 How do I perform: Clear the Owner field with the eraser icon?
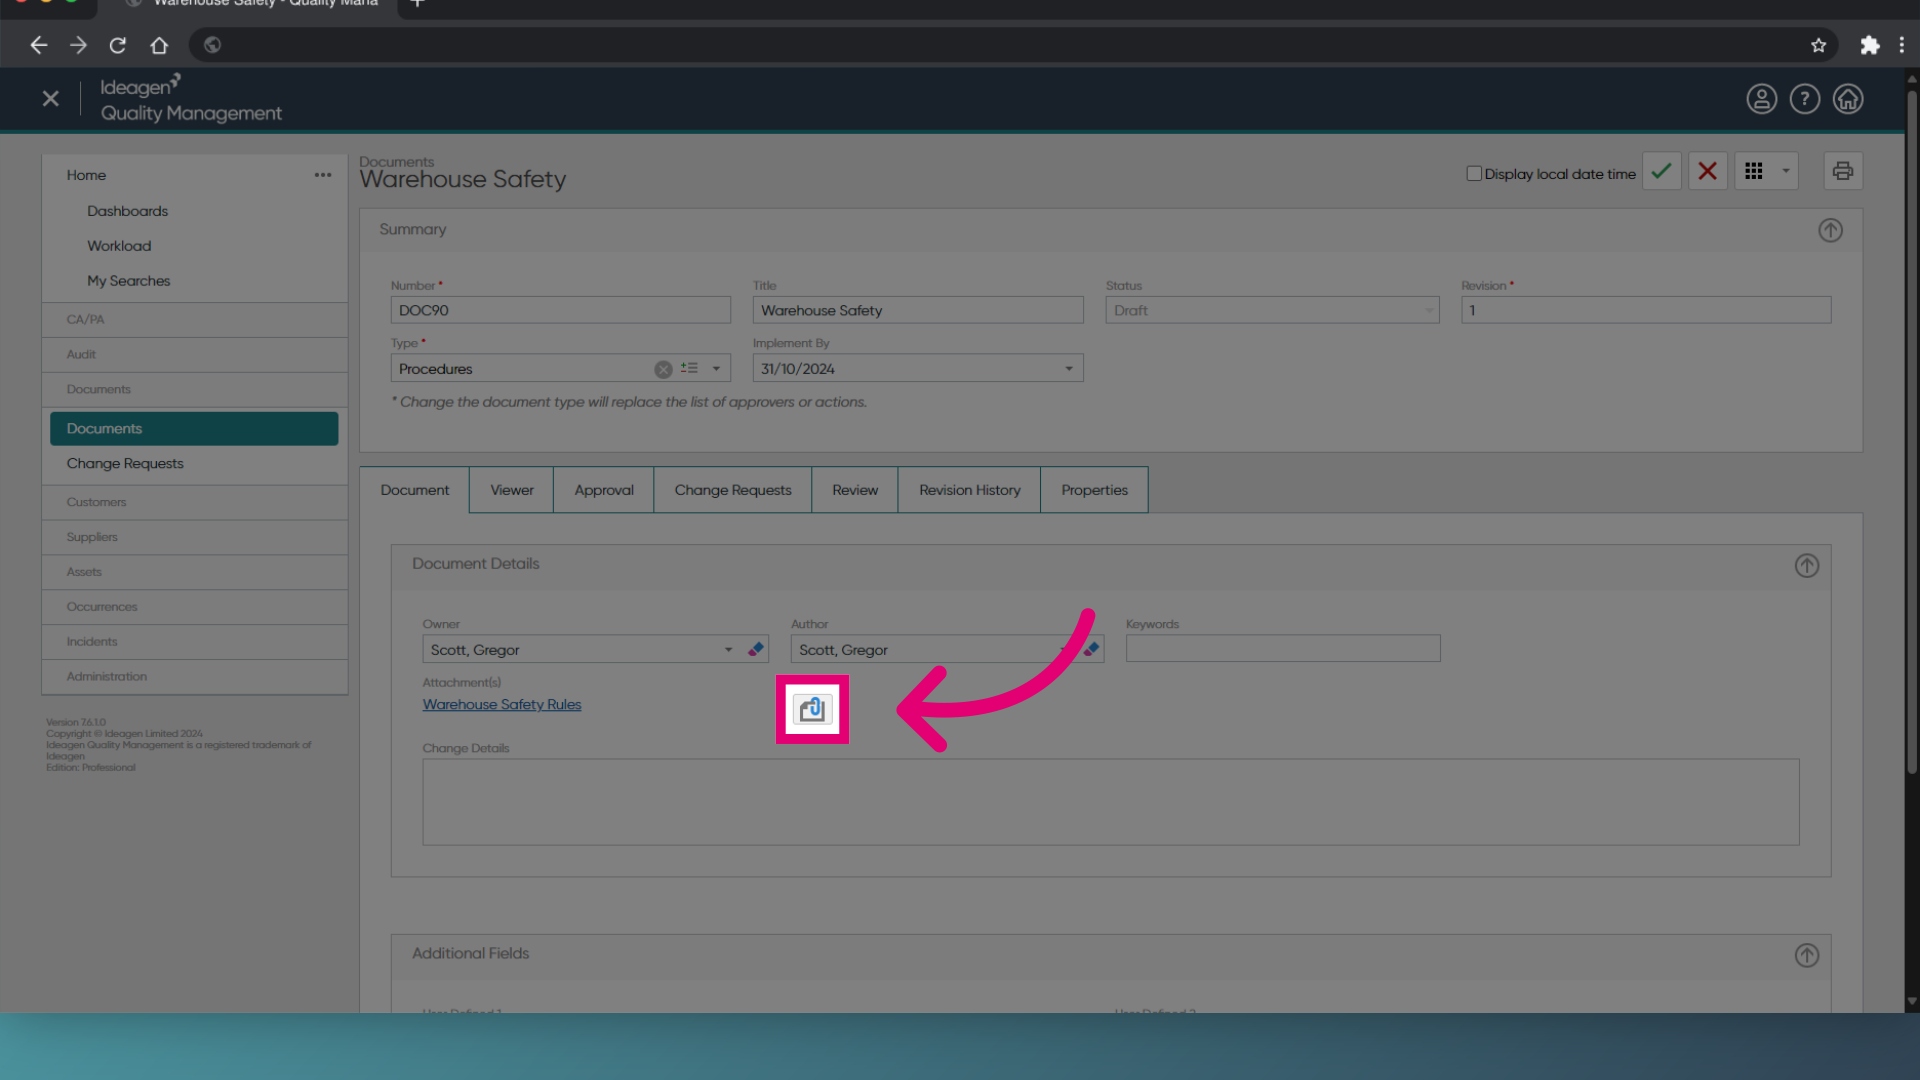pyautogui.click(x=756, y=649)
